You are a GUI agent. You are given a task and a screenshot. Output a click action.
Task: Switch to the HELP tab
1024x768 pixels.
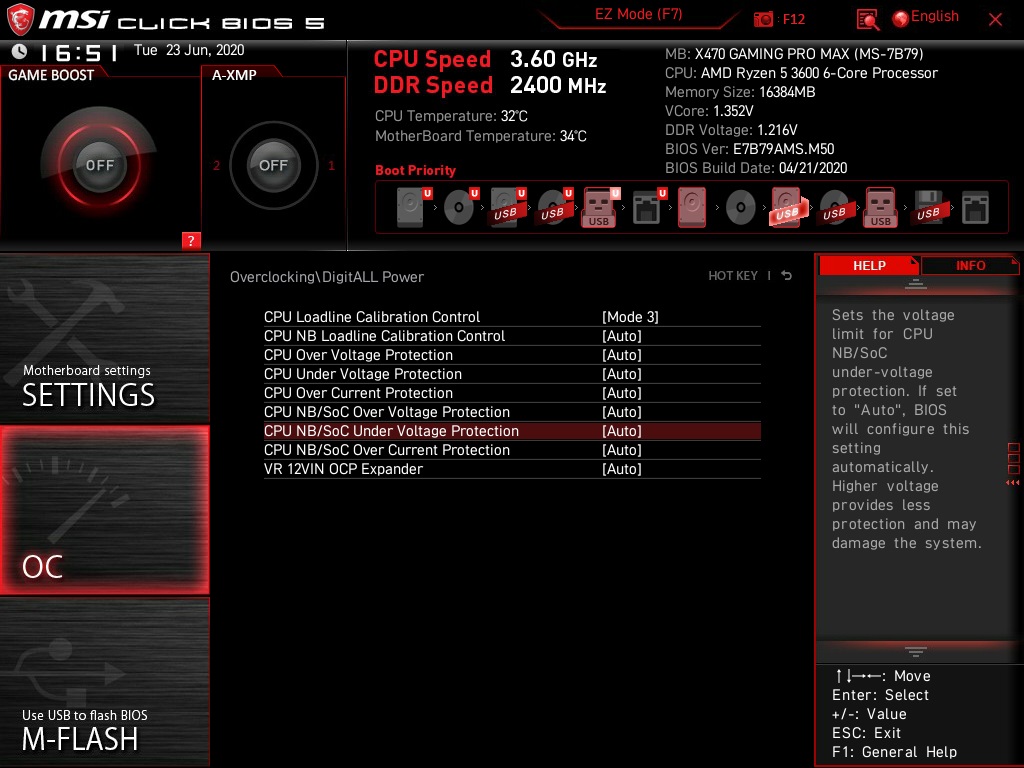tap(869, 265)
